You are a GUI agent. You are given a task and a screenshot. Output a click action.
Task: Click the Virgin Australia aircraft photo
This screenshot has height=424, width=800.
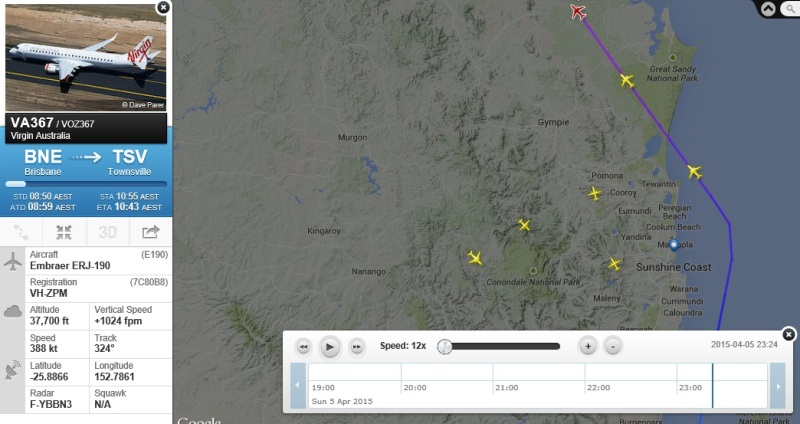click(x=86, y=58)
